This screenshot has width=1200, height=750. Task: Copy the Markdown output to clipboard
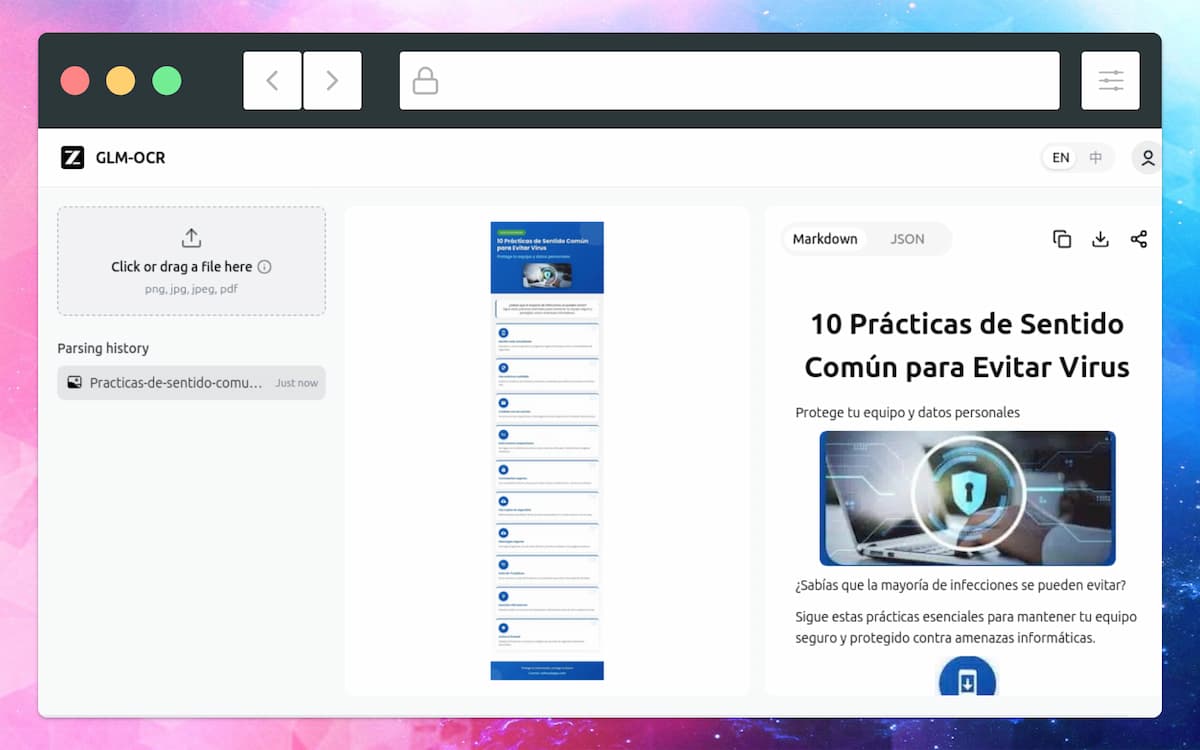click(x=1061, y=239)
